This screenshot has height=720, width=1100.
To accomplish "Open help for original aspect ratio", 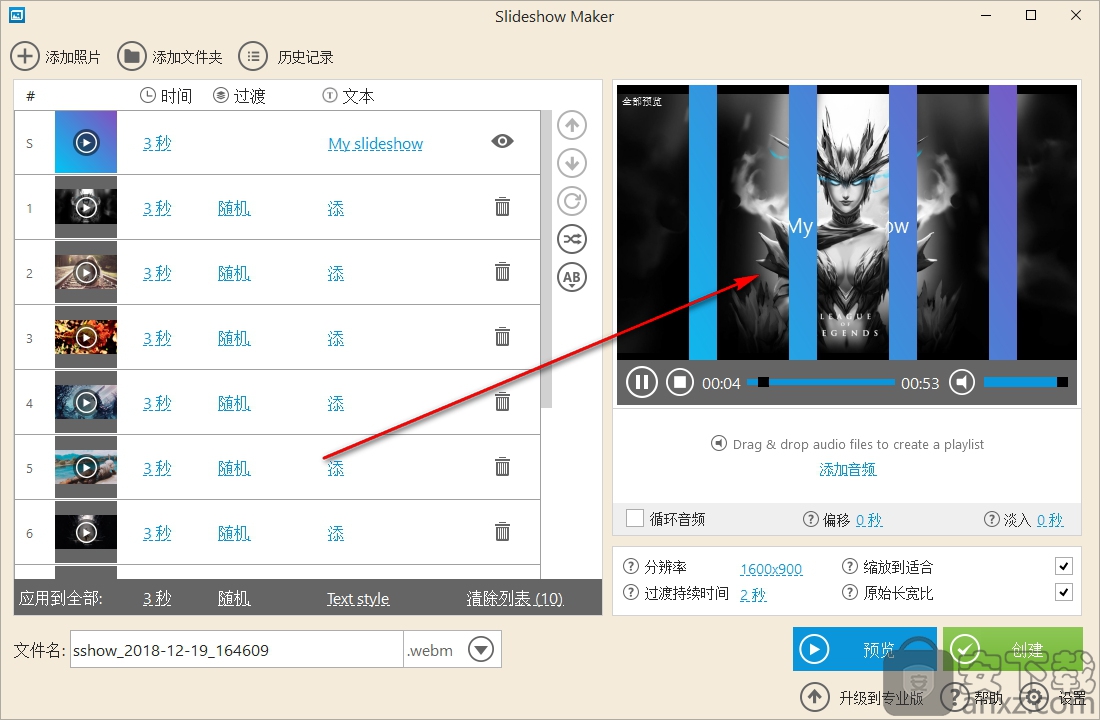I will point(850,593).
